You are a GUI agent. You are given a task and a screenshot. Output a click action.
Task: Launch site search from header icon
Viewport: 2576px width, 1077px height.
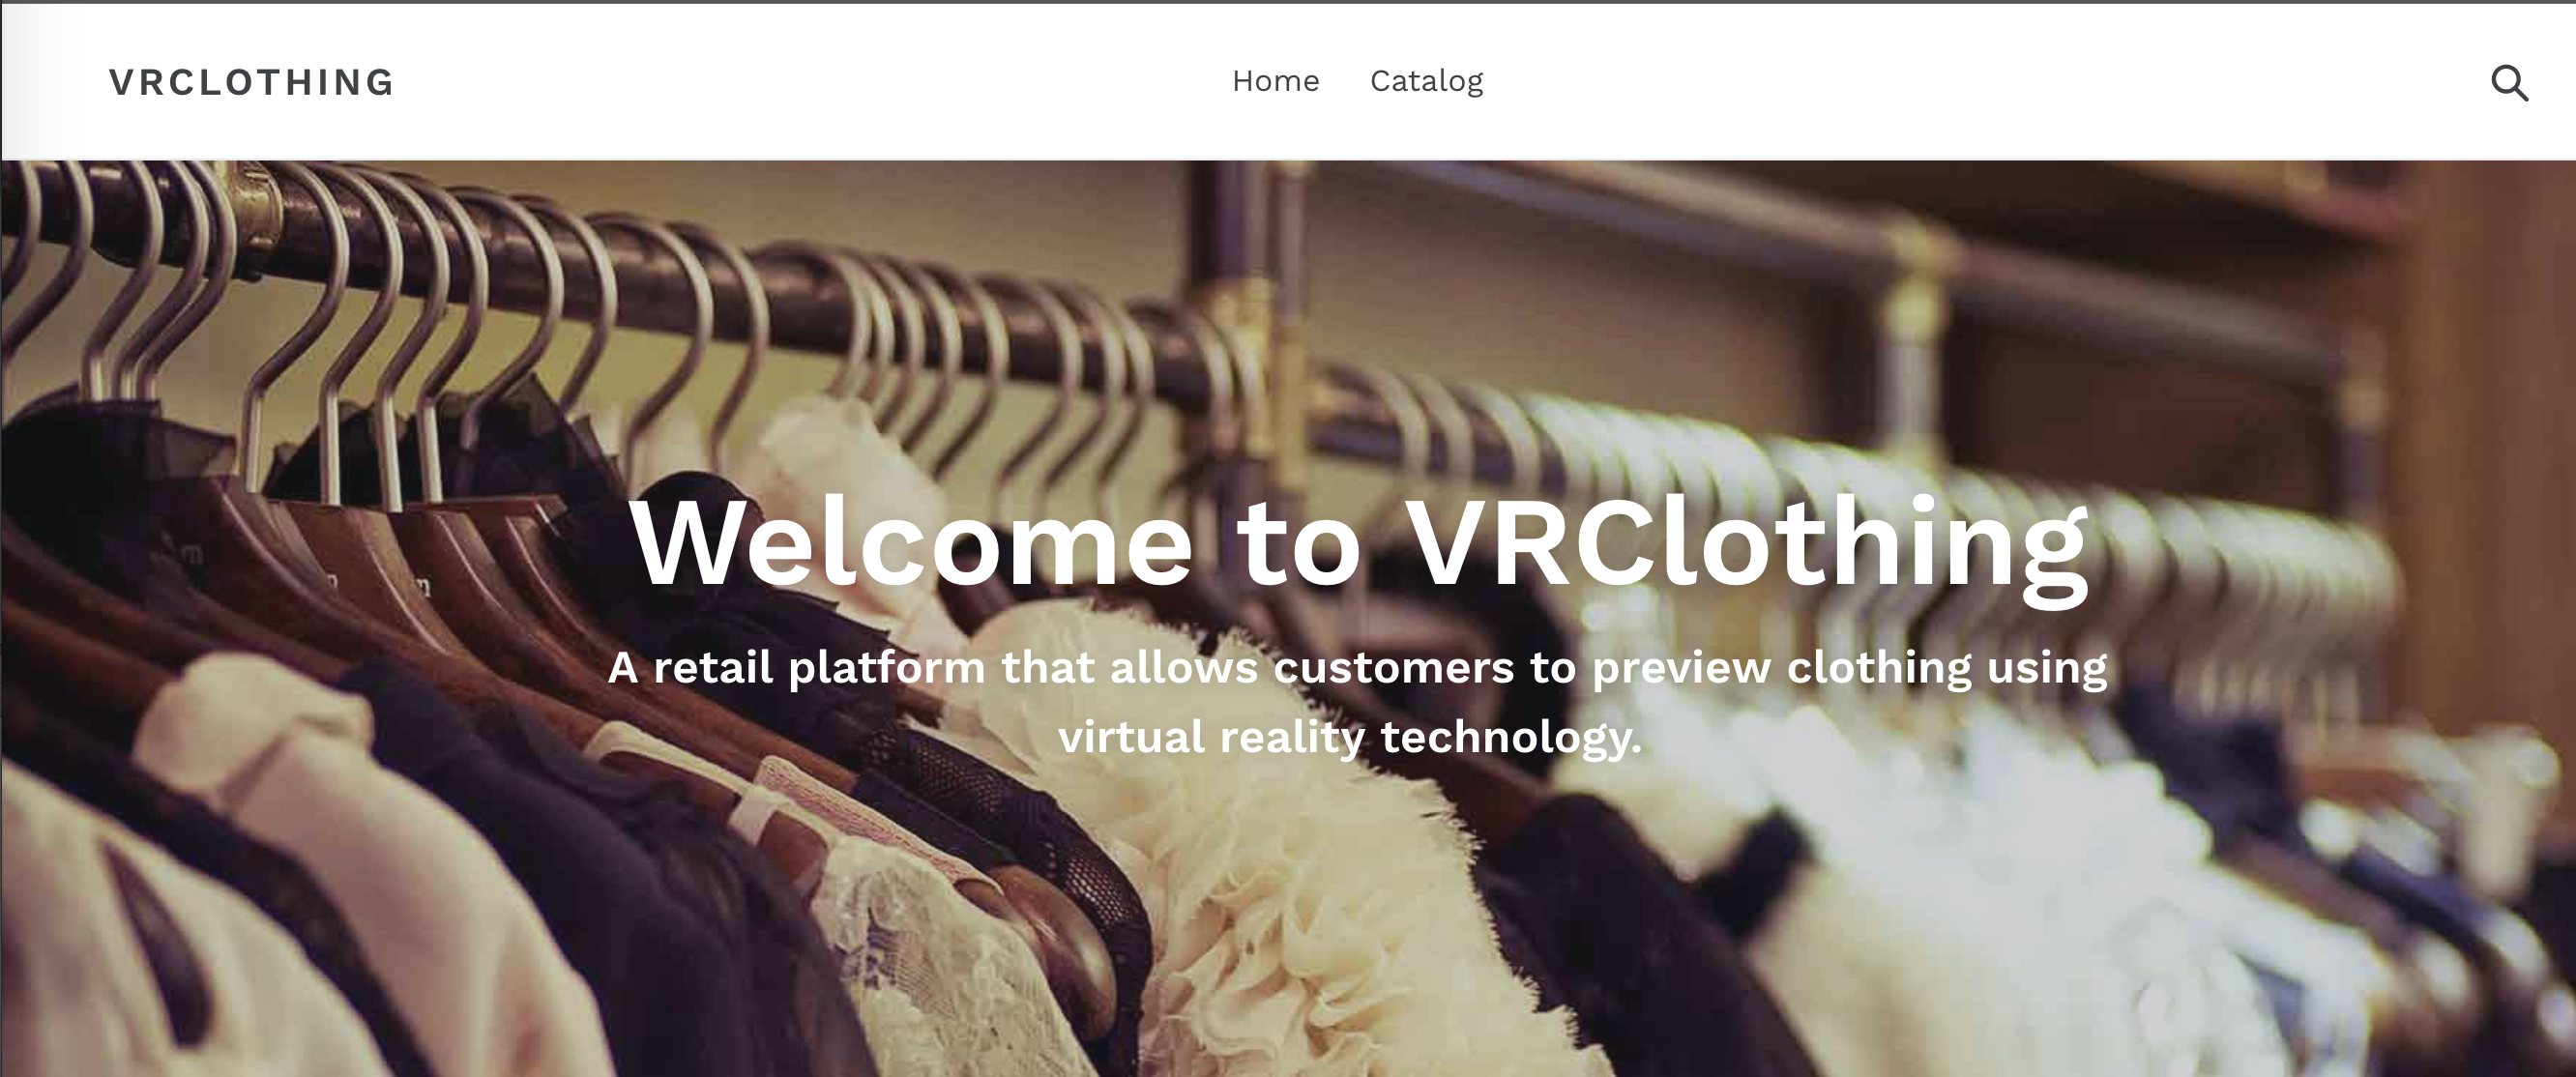(2509, 83)
